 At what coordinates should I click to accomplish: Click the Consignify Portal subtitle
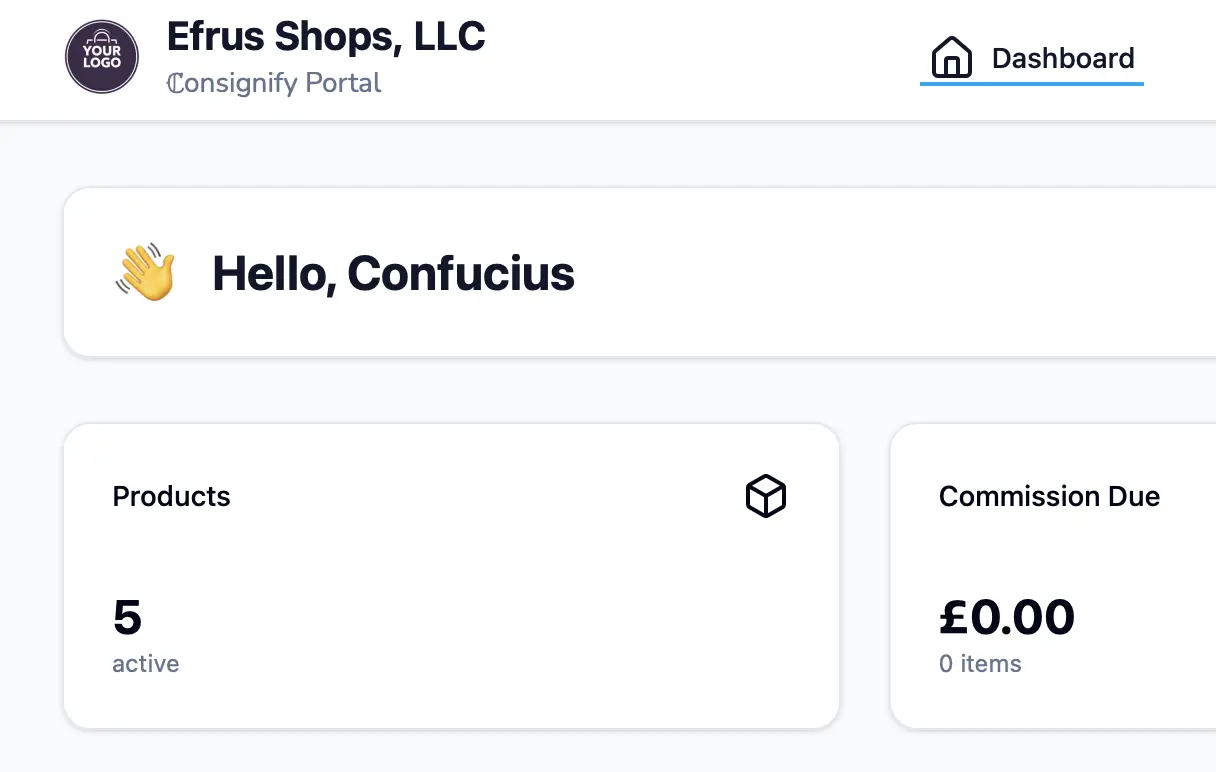click(274, 83)
